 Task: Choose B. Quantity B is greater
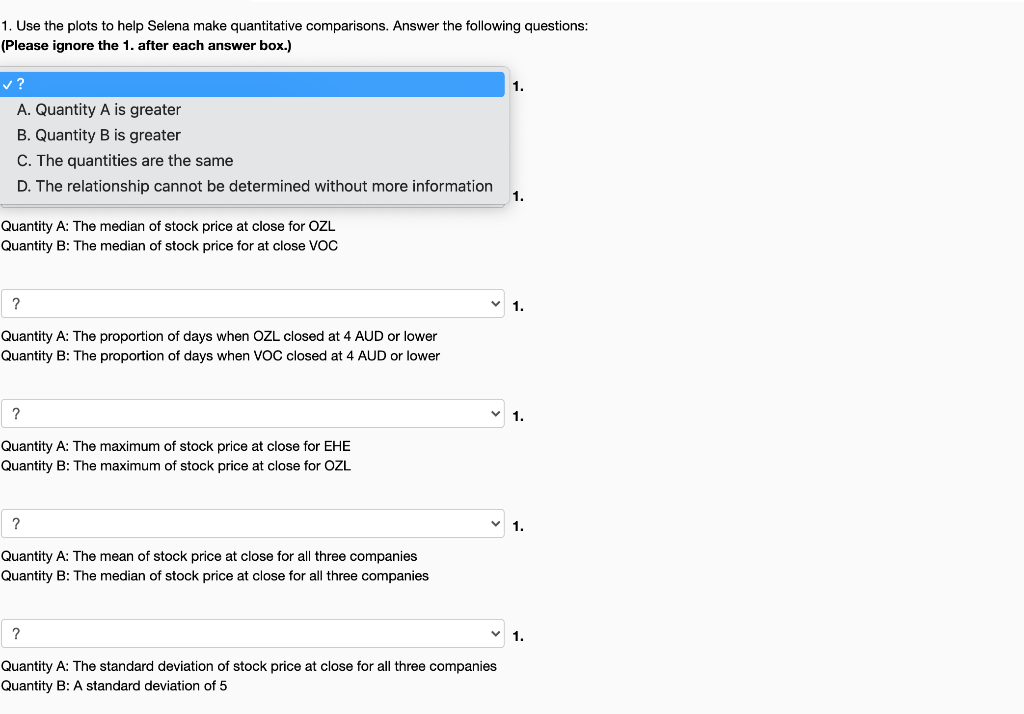[99, 135]
